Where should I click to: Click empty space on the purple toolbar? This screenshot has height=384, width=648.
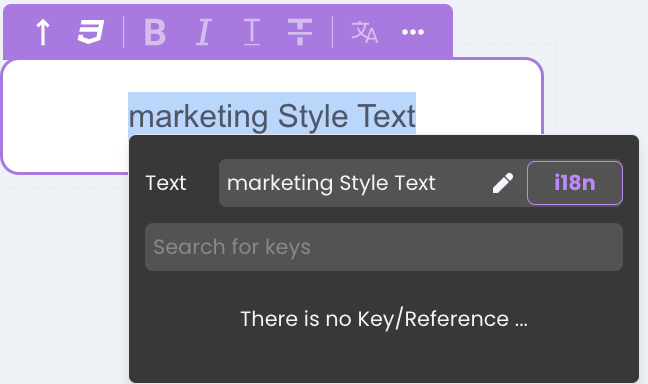438,32
